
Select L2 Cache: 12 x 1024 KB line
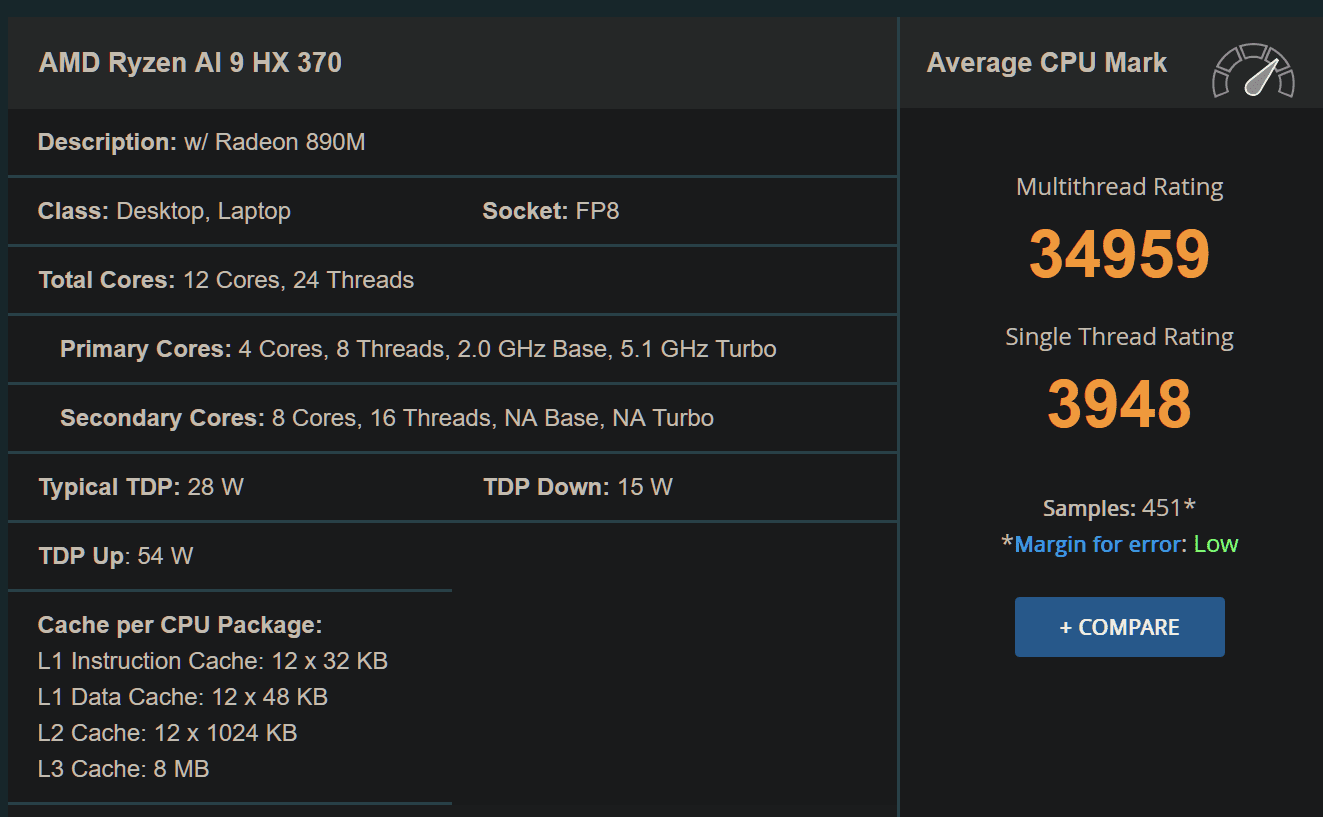tap(168, 733)
